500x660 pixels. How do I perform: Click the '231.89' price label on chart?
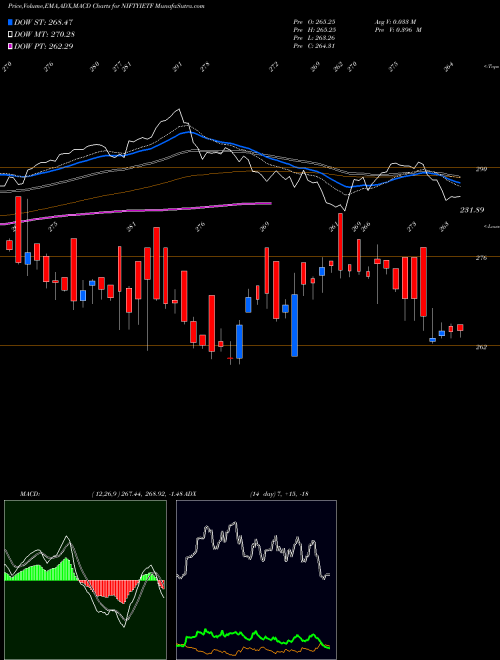[472, 210]
